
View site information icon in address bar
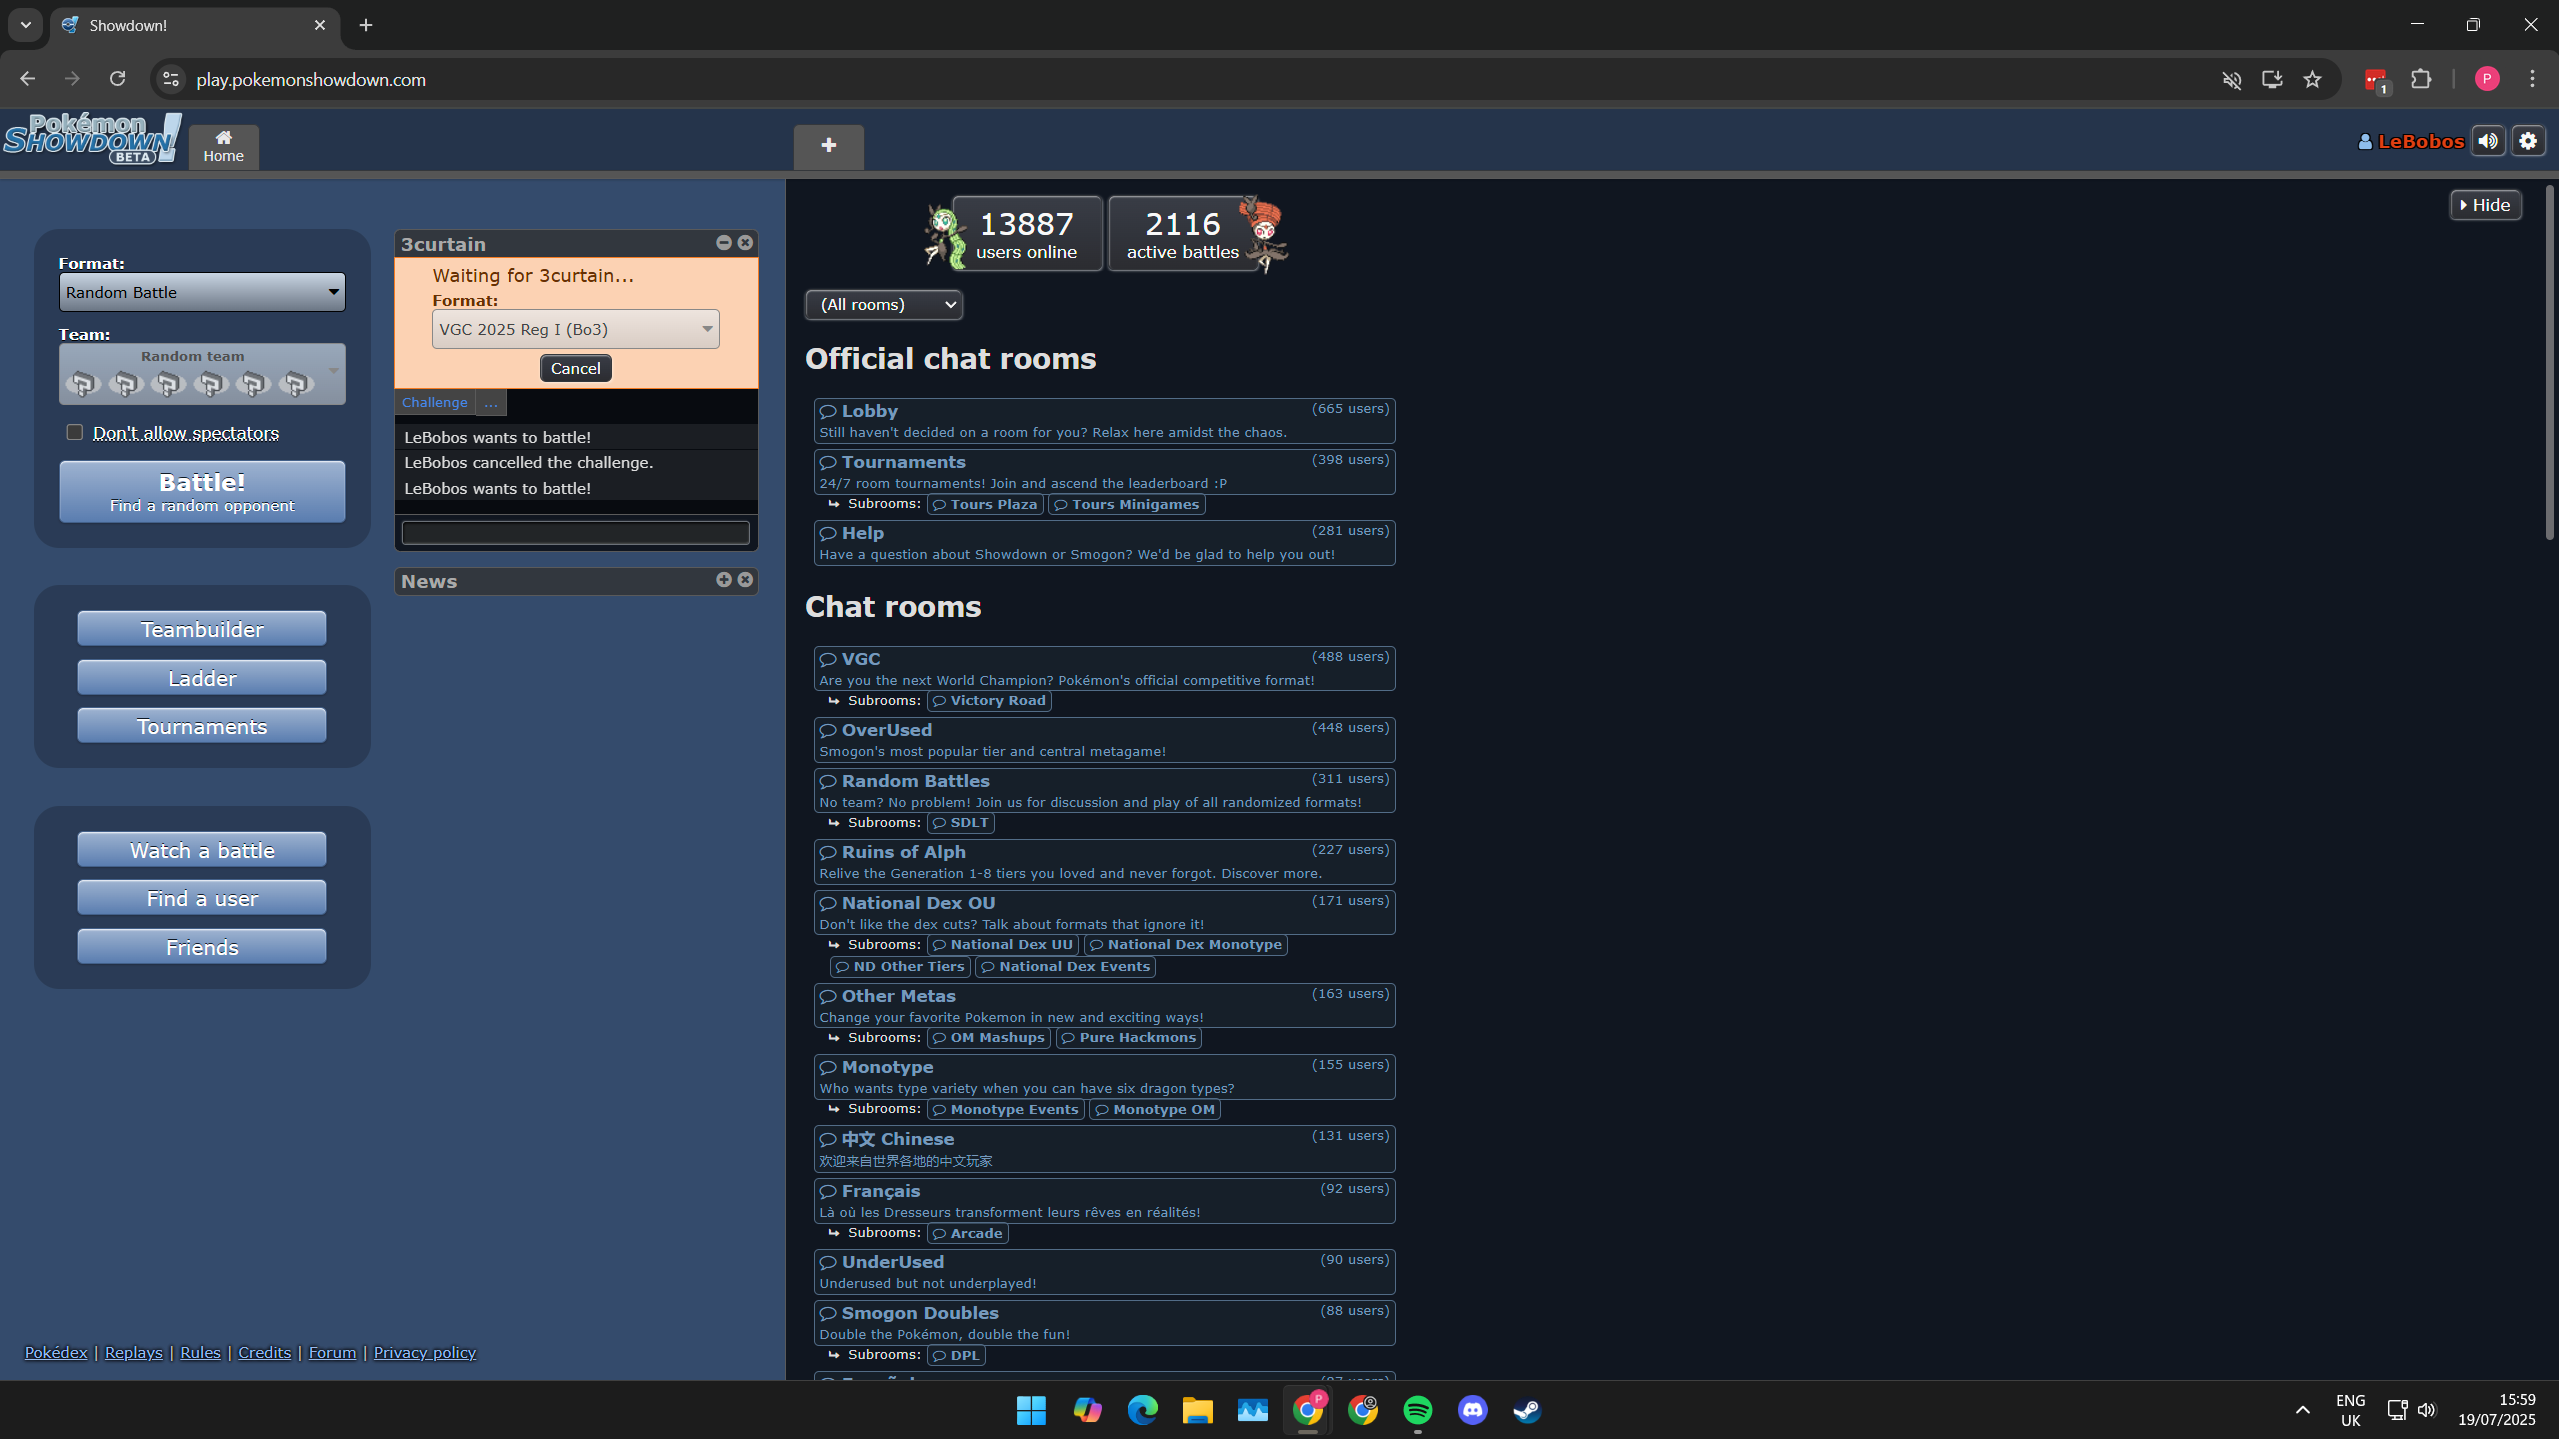tap(171, 79)
